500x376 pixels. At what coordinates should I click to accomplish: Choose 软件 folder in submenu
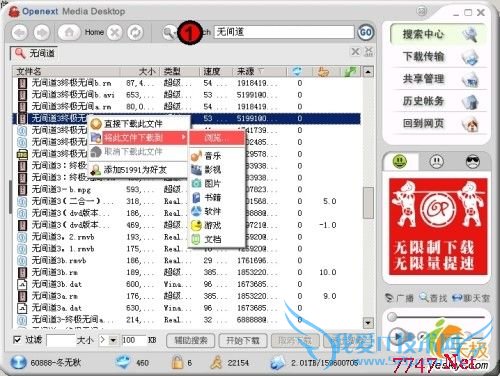[x=216, y=211]
